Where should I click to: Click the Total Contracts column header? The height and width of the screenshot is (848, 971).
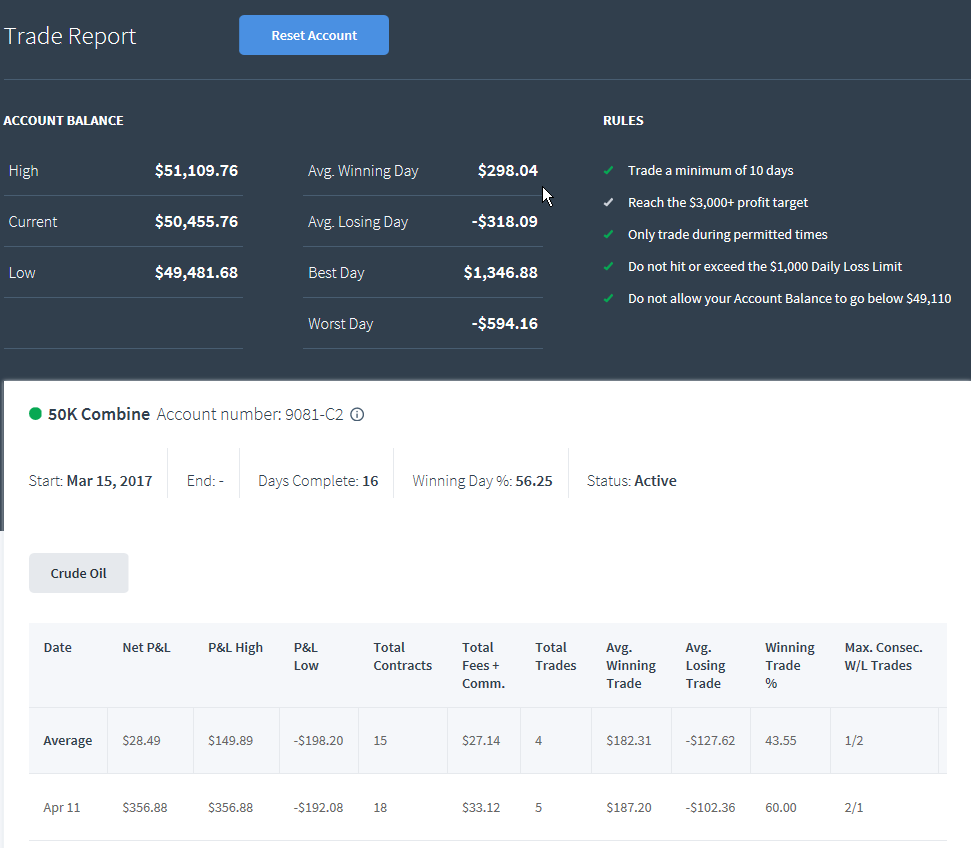(403, 657)
